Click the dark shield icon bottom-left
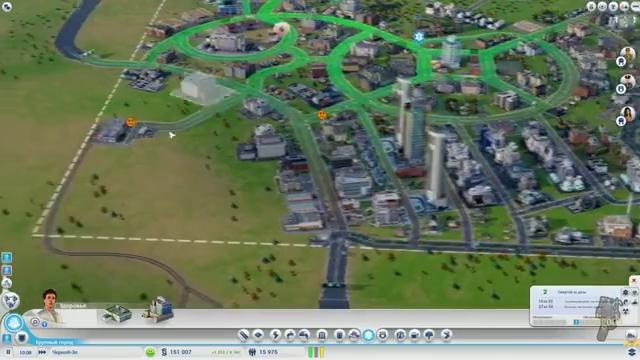 21,338
